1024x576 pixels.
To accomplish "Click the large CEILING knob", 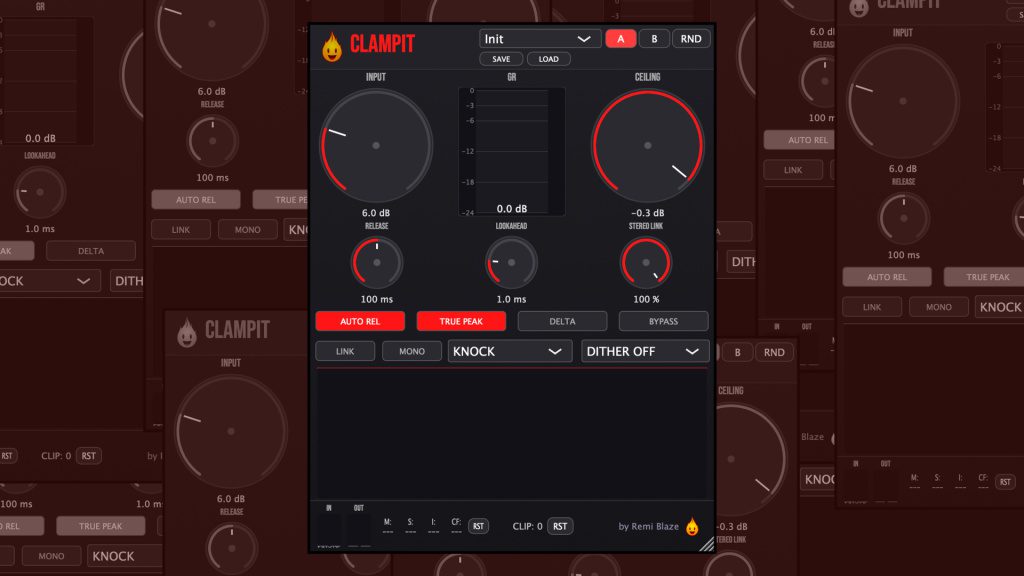I will [648, 146].
